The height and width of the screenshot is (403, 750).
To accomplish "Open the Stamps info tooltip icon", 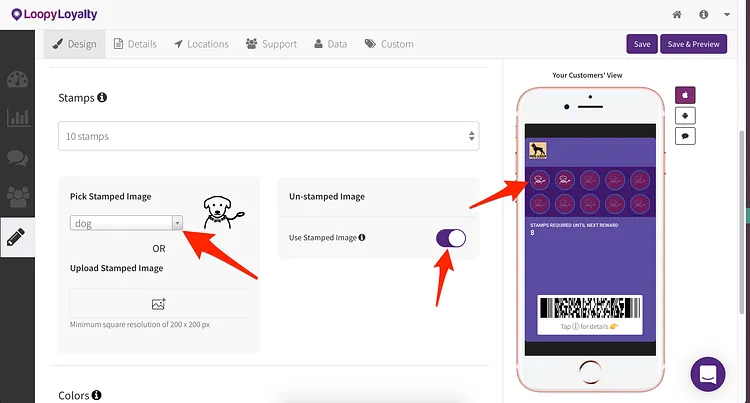I will coord(102,98).
